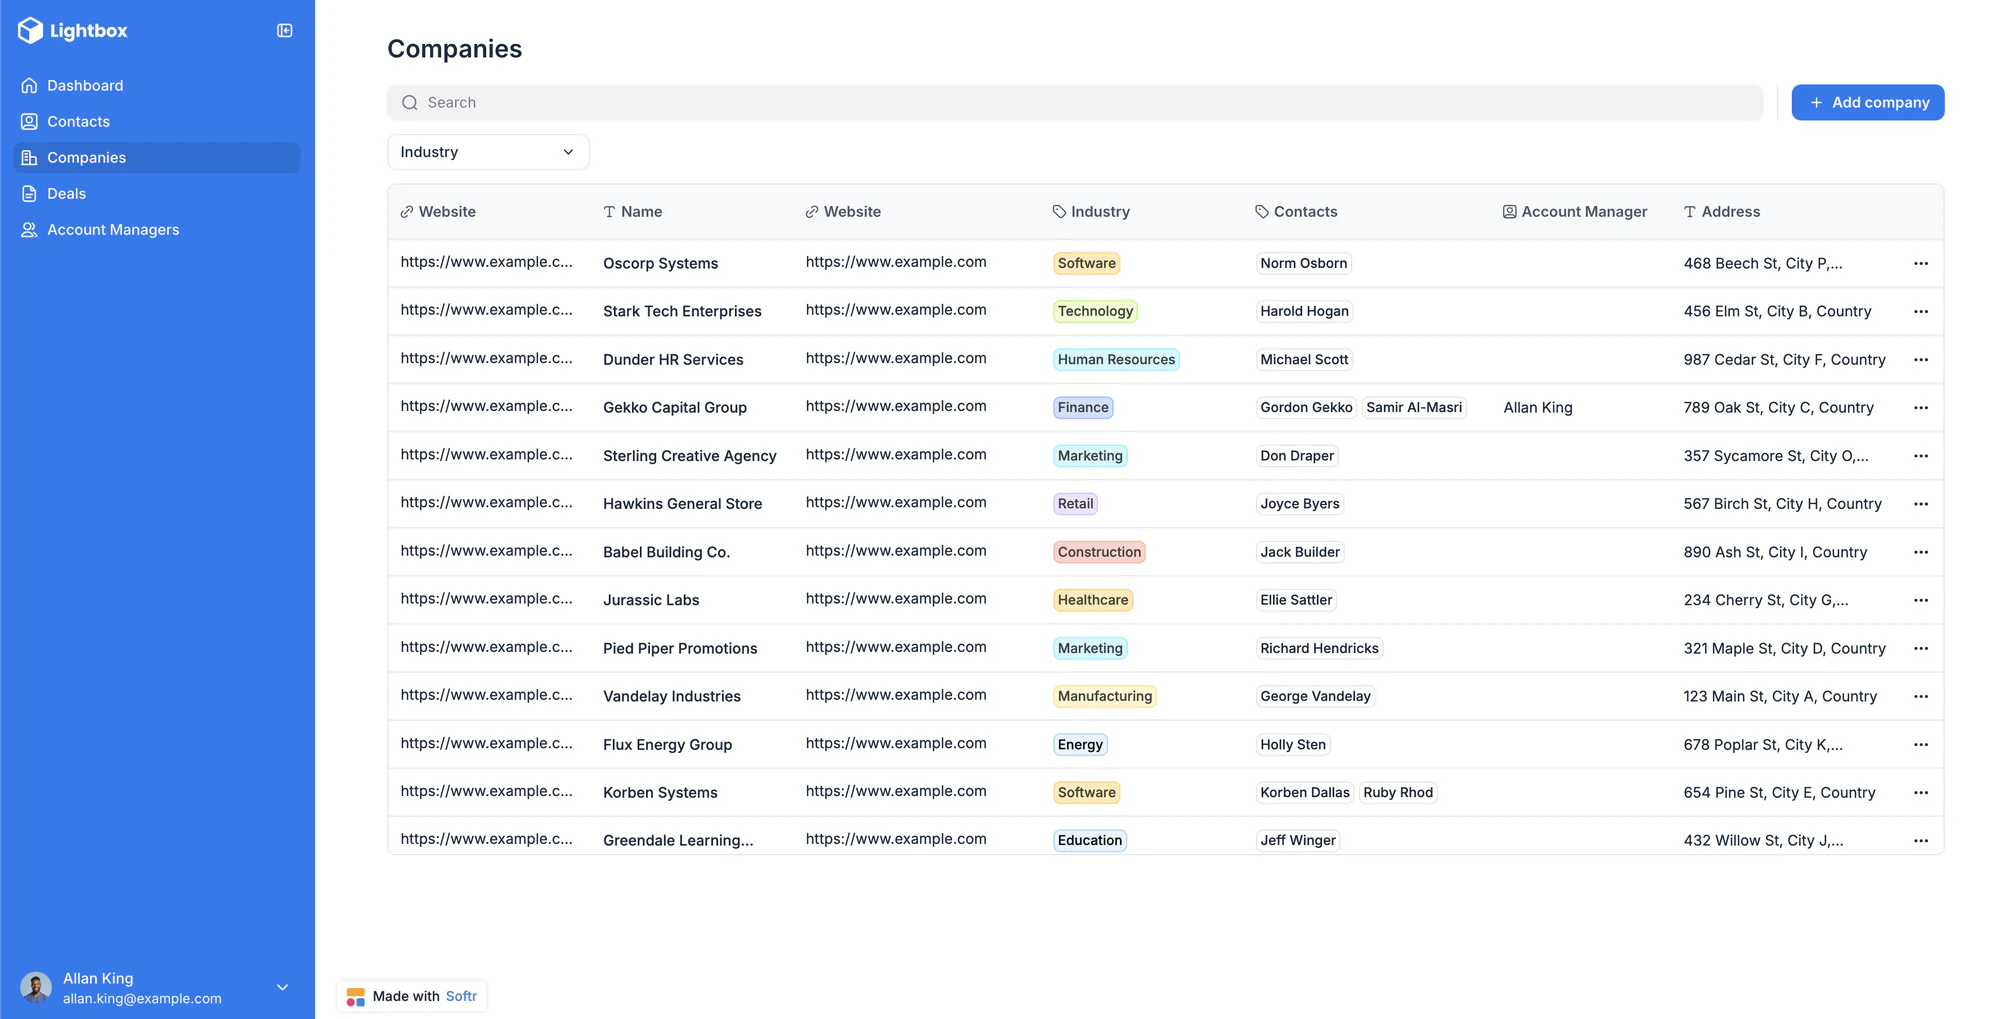
Task: Go to Dashboard in the sidebar
Action: pos(157,85)
